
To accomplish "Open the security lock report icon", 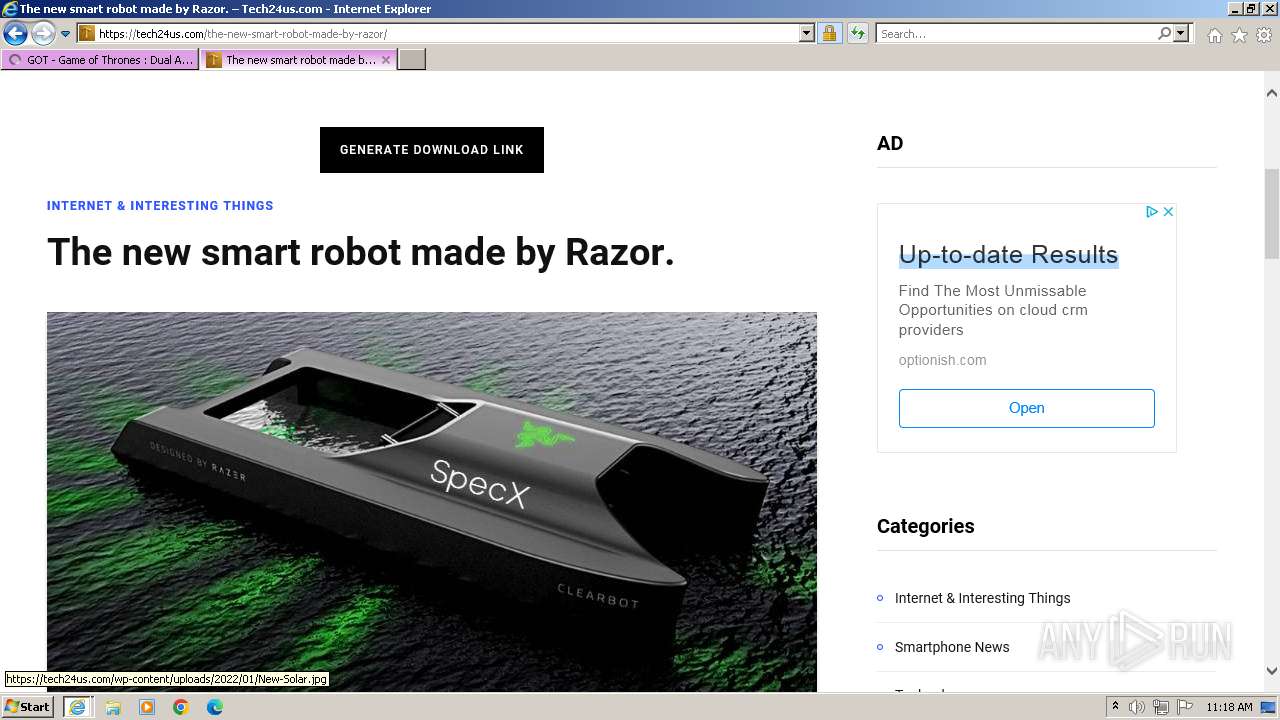I will click(x=829, y=33).
